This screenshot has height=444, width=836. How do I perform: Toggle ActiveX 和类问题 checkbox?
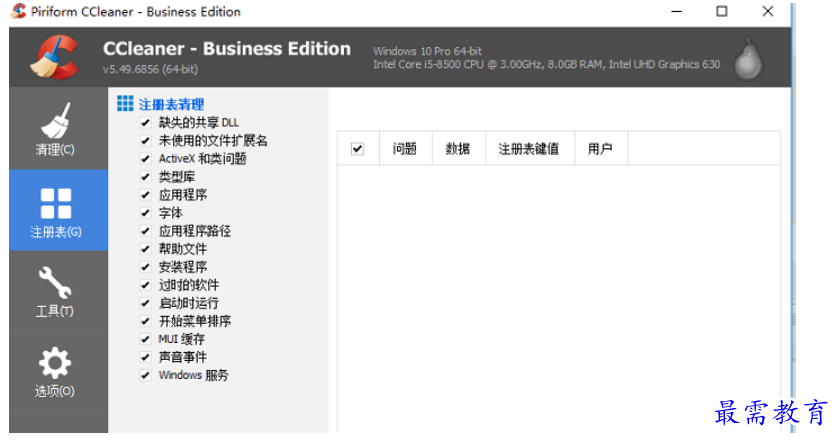(145, 159)
